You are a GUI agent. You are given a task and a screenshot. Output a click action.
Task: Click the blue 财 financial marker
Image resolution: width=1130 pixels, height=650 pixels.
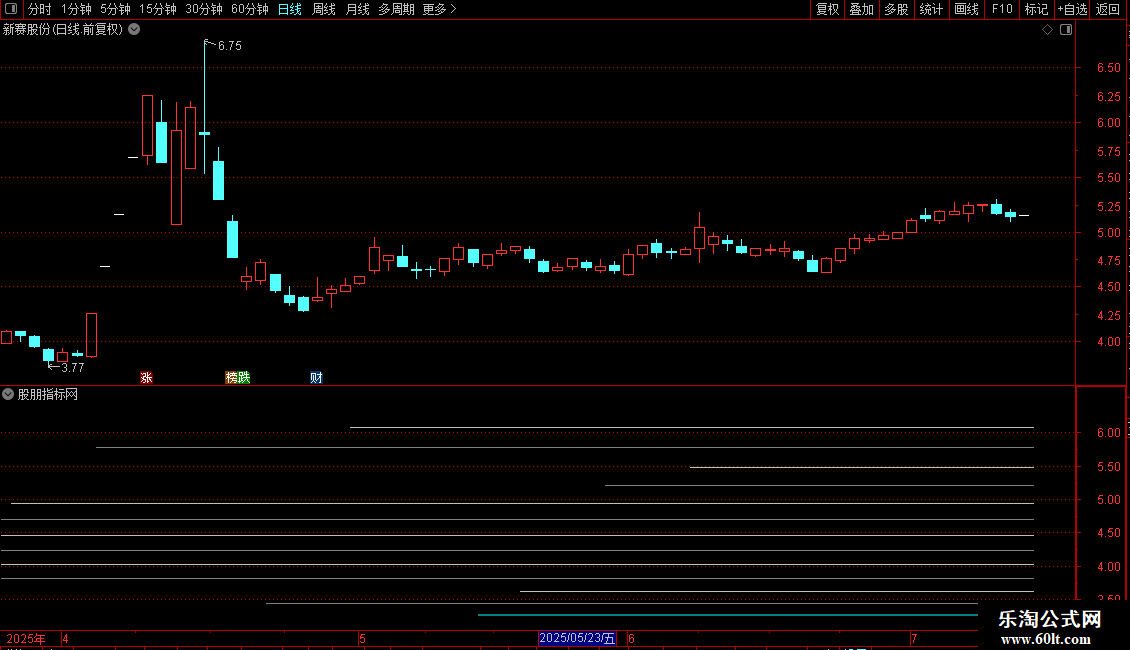316,378
